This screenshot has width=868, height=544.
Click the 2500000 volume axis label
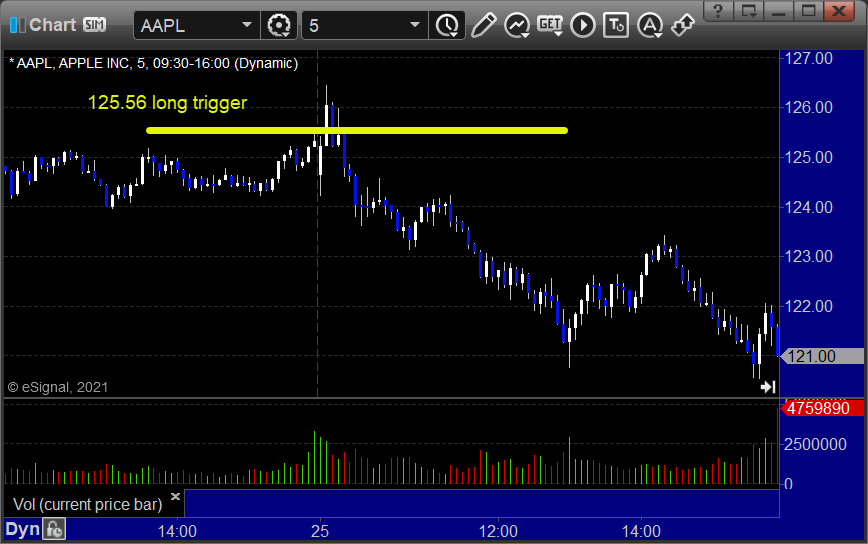815,444
